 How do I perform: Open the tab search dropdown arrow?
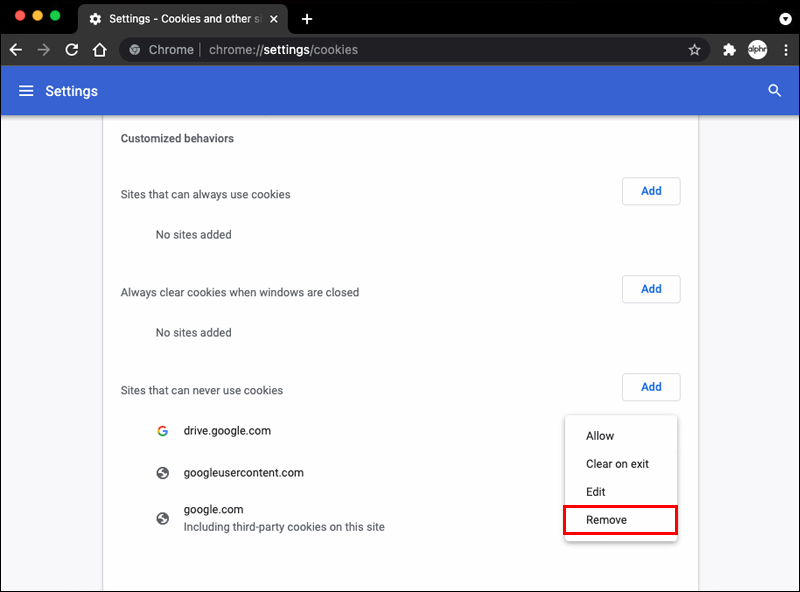tap(785, 19)
